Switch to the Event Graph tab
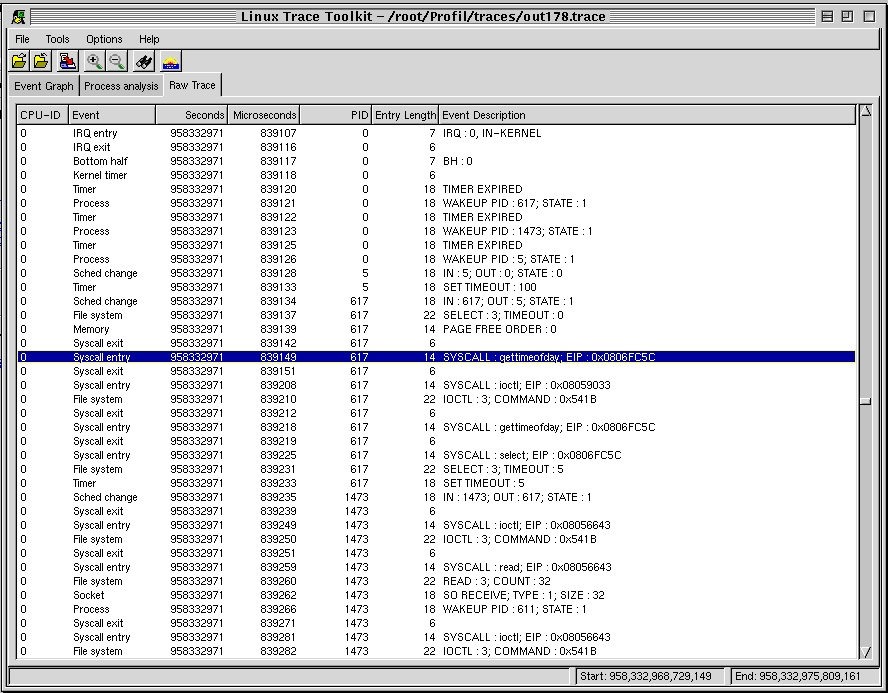The height and width of the screenshot is (693, 888). [x=44, y=86]
